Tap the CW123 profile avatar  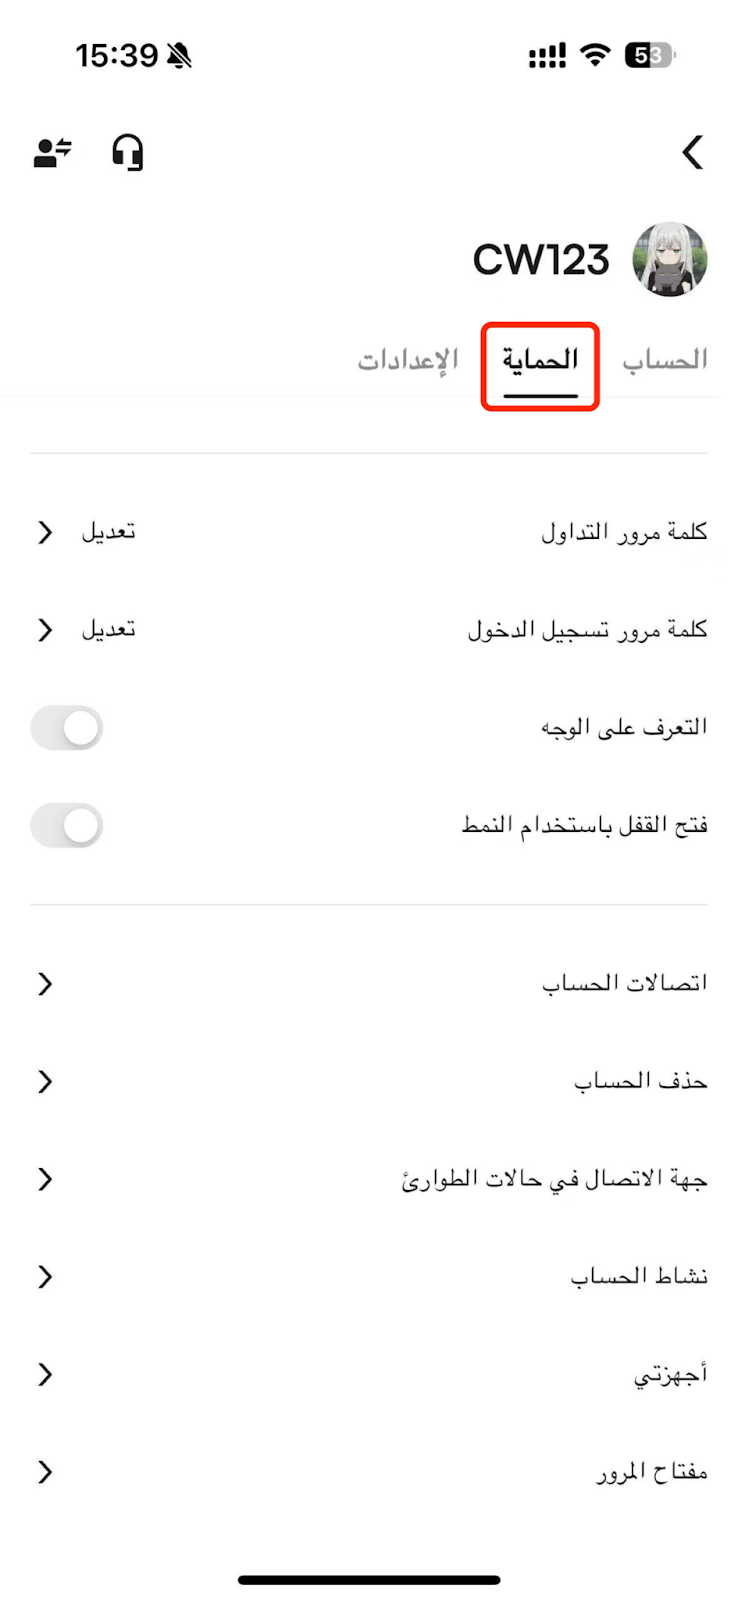click(670, 260)
